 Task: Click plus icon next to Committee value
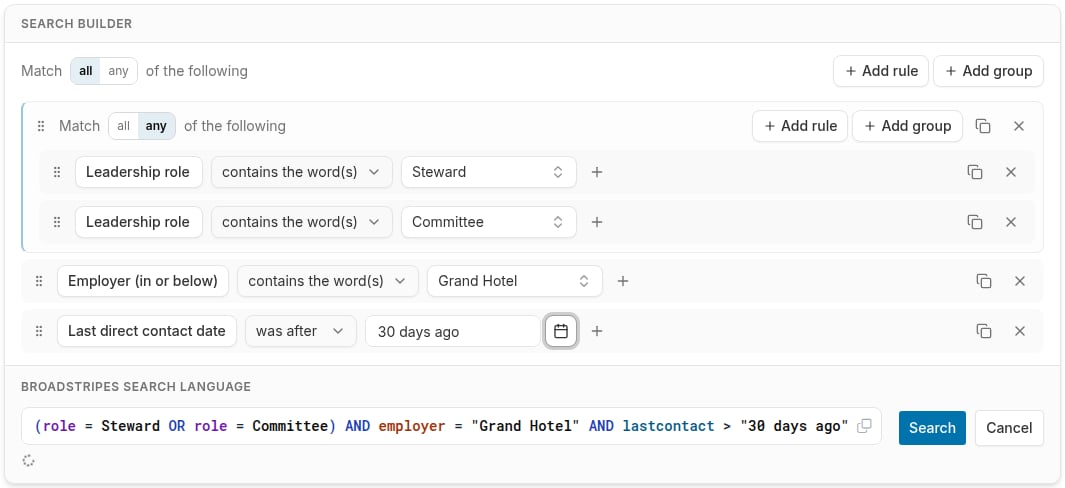click(597, 222)
